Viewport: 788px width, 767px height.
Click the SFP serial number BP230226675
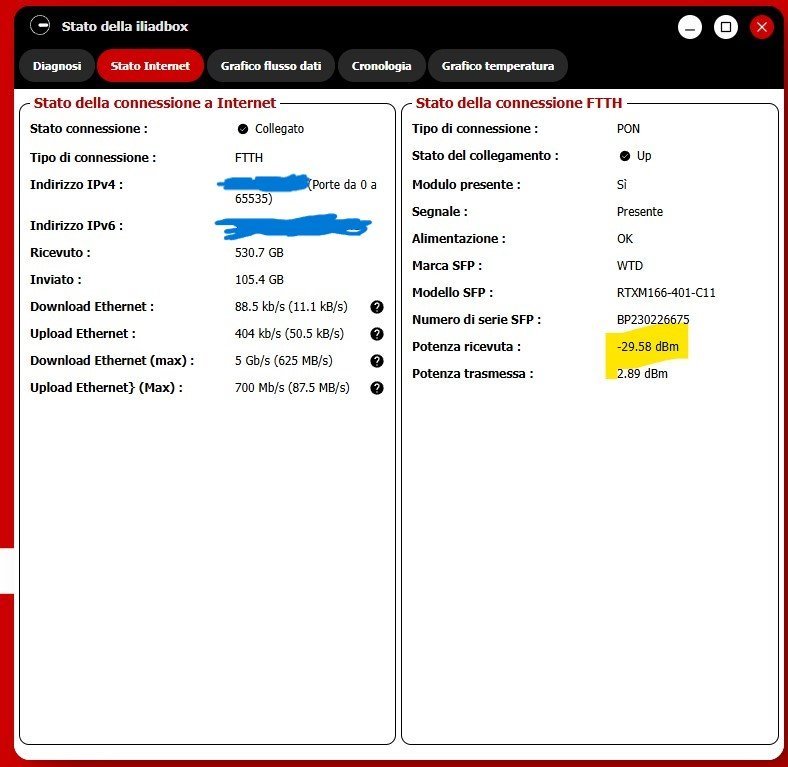point(653,320)
